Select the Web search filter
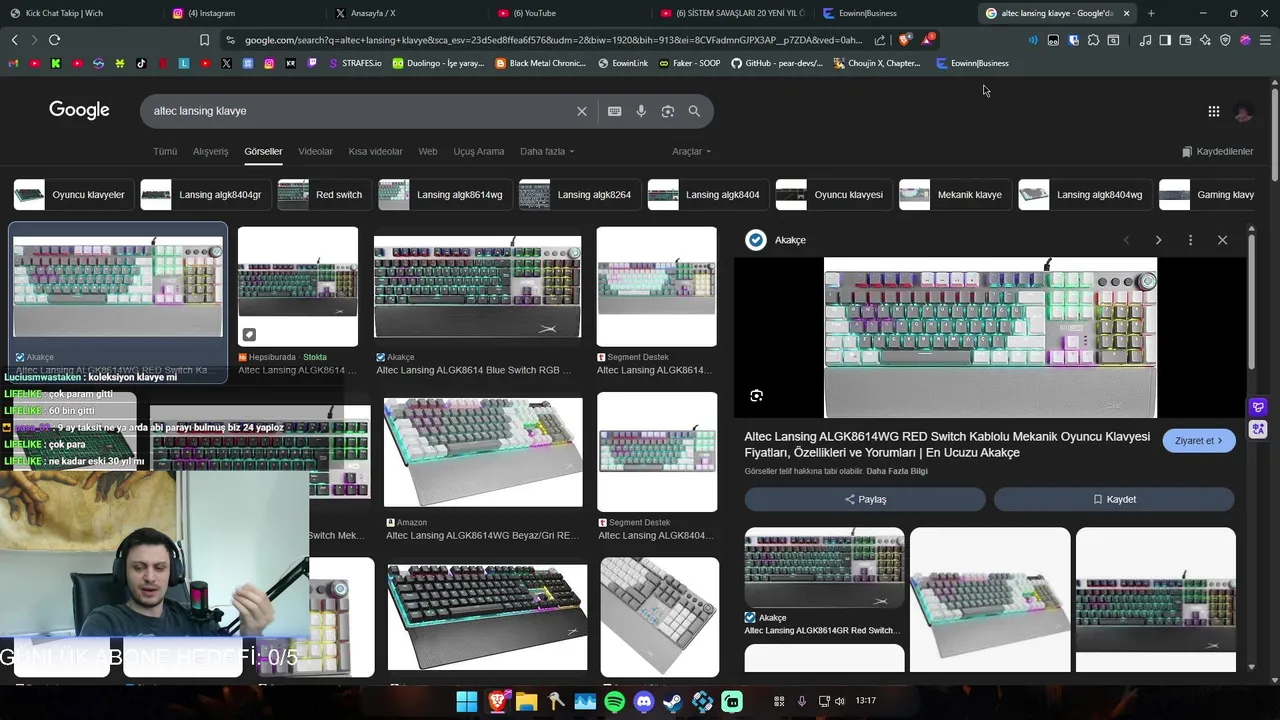The image size is (1280, 720). pyautogui.click(x=428, y=151)
